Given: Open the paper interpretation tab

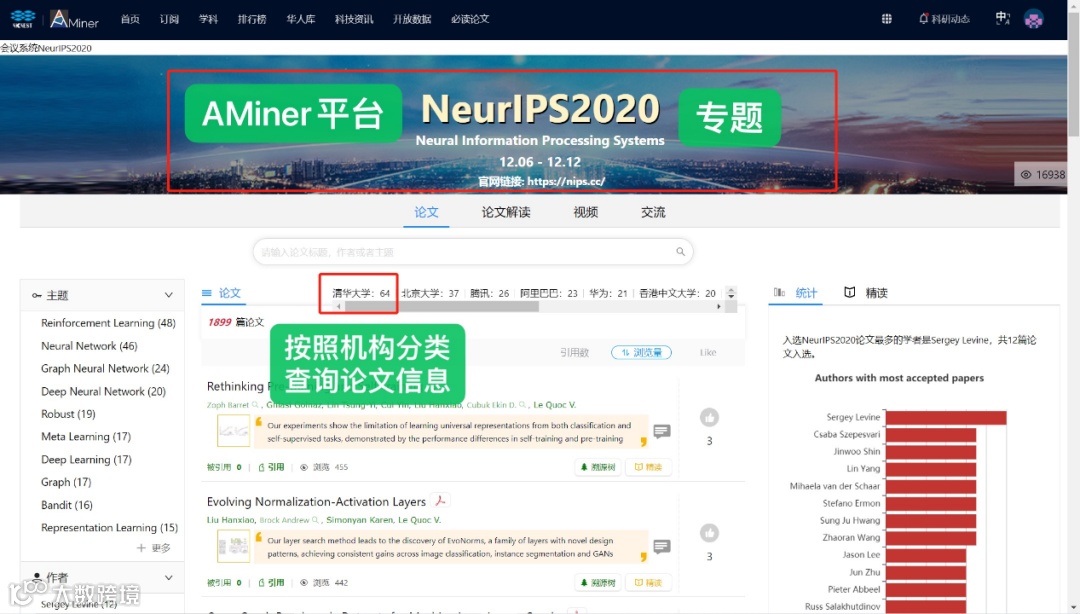Looking at the screenshot, I should [x=506, y=212].
